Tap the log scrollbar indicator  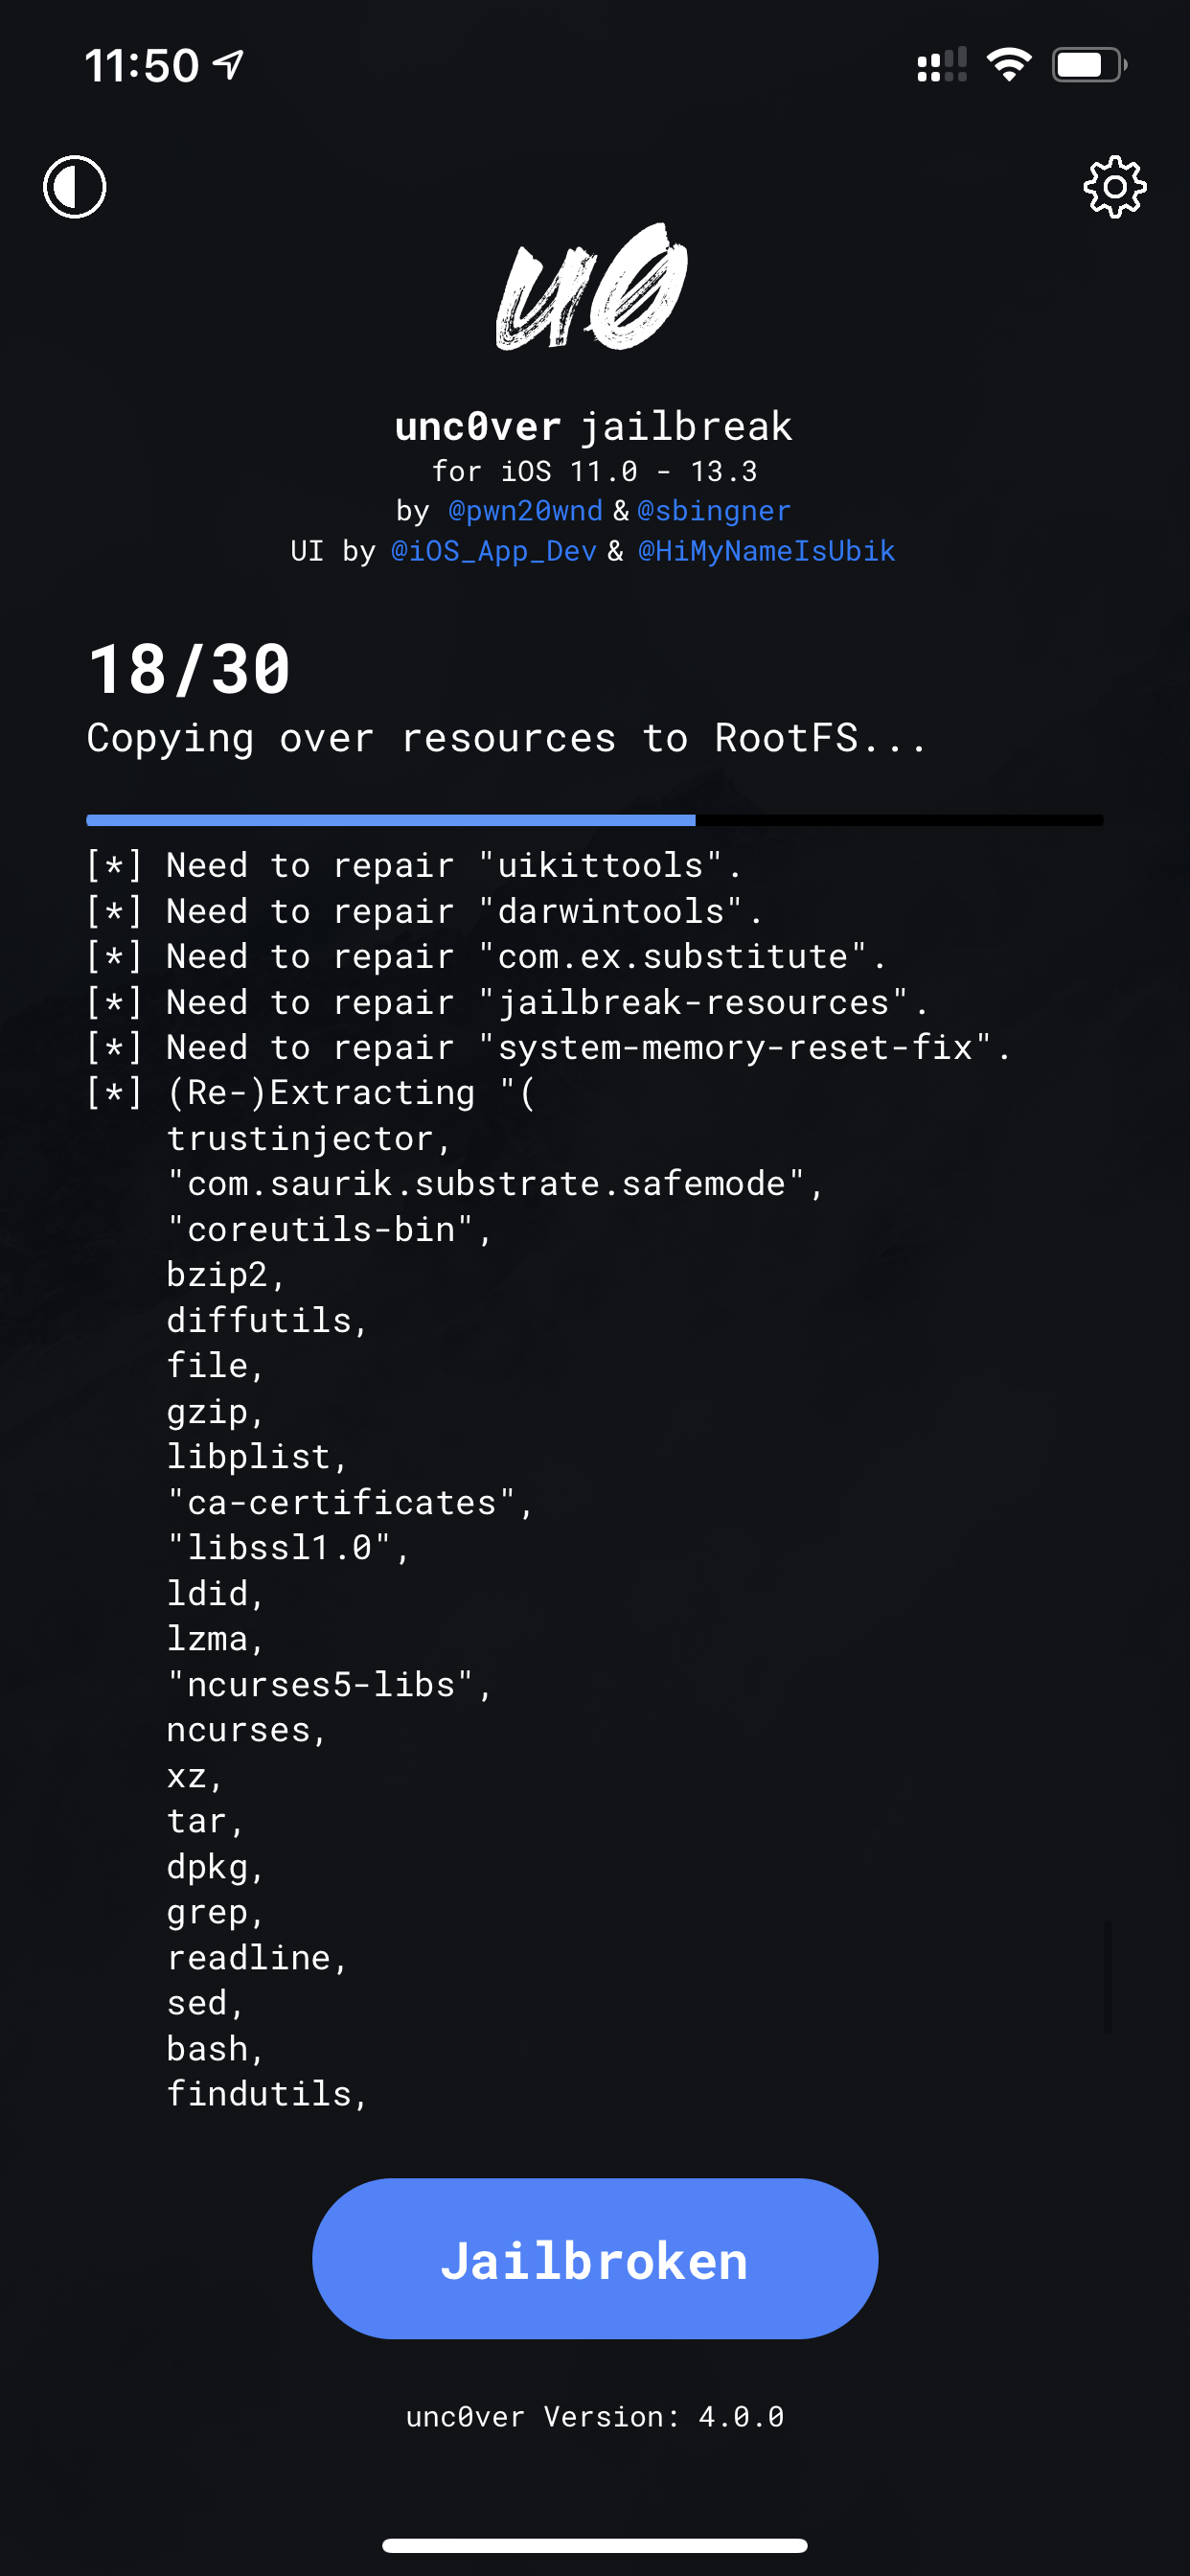click(x=1108, y=1976)
